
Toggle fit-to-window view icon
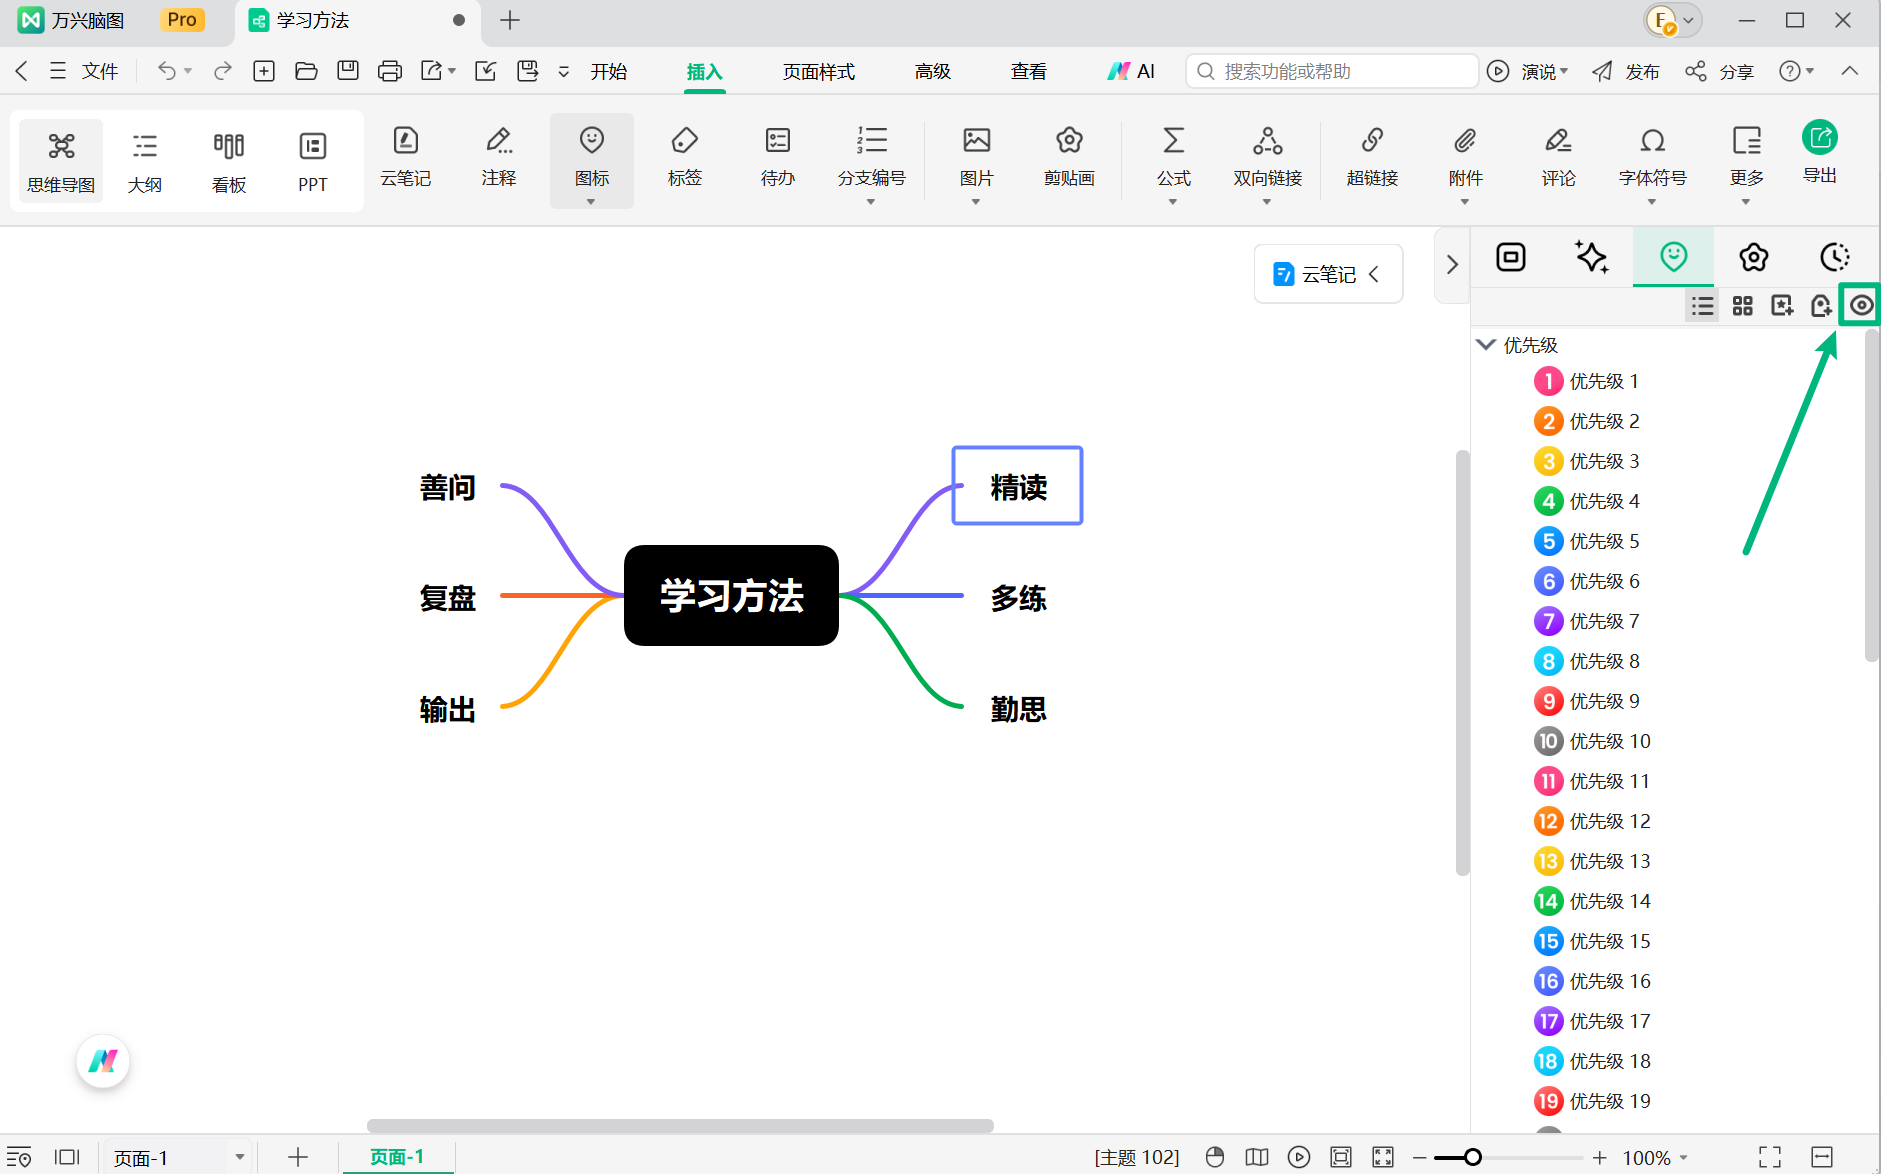(x=1341, y=1157)
